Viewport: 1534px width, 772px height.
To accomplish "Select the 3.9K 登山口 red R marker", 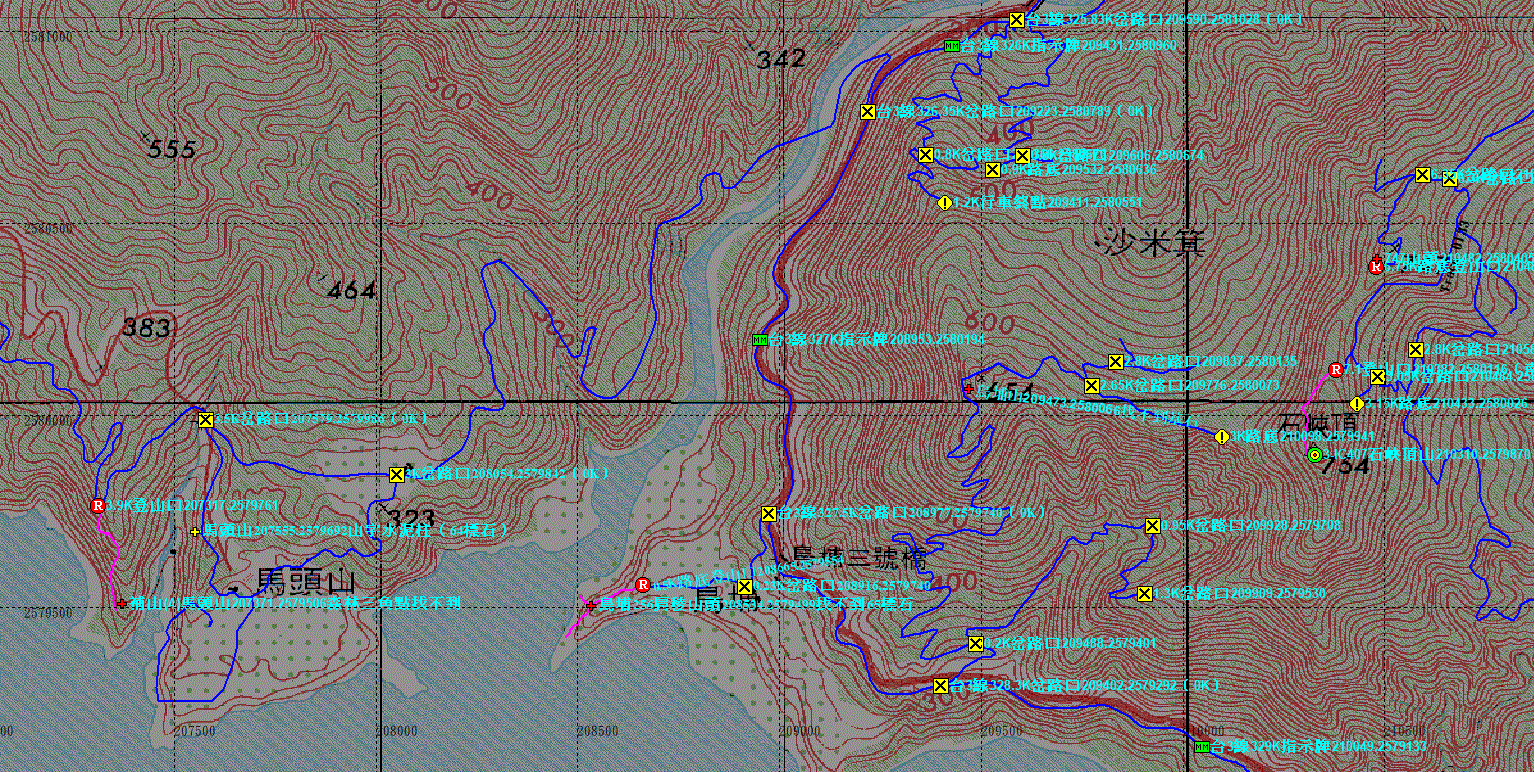I will [98, 506].
